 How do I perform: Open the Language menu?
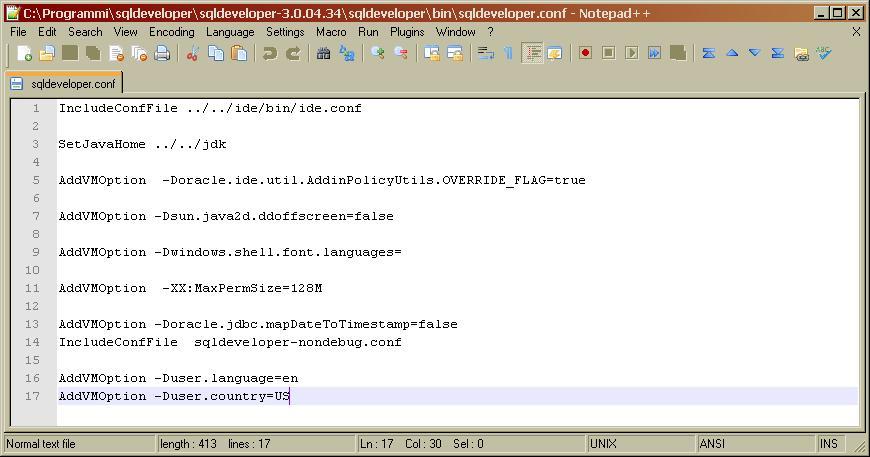pos(230,32)
